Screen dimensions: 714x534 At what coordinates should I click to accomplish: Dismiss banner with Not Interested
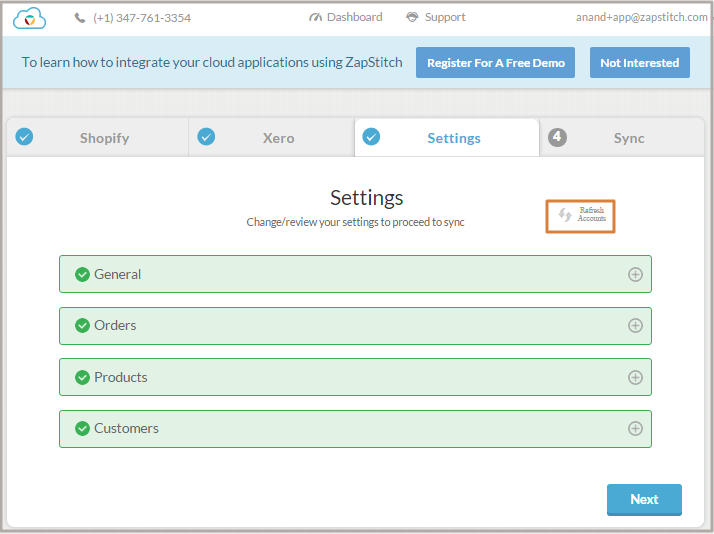click(640, 63)
